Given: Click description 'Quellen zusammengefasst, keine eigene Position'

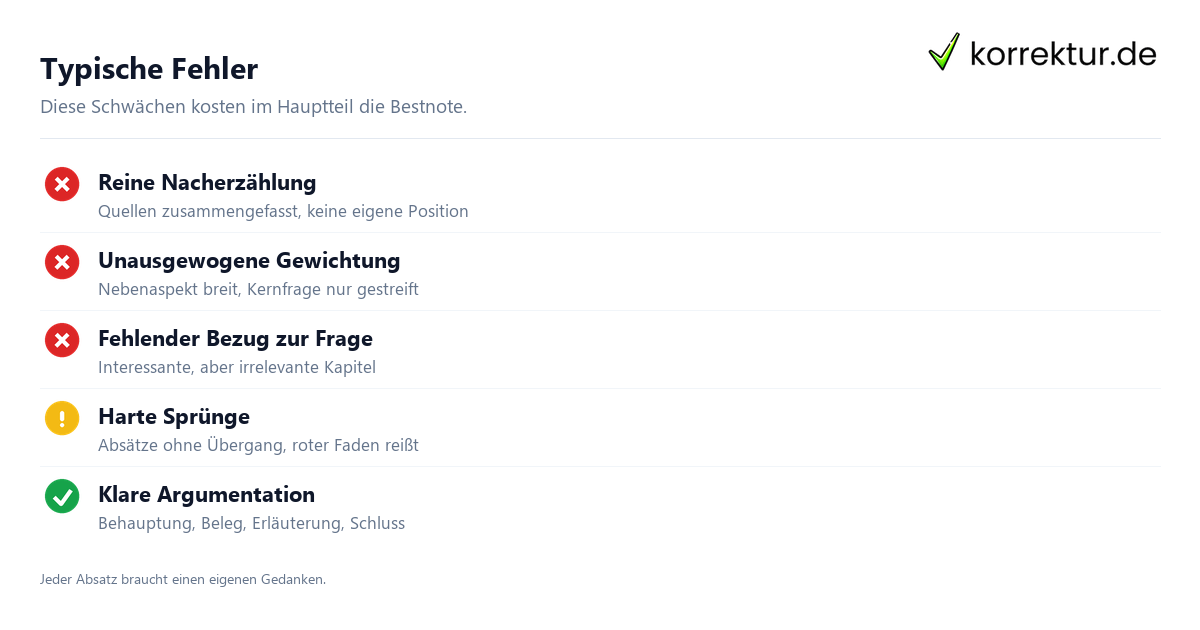Looking at the screenshot, I should (x=283, y=212).
